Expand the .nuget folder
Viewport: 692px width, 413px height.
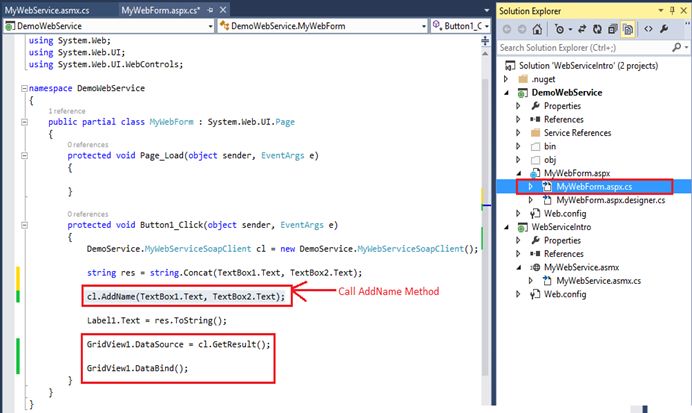point(506,79)
